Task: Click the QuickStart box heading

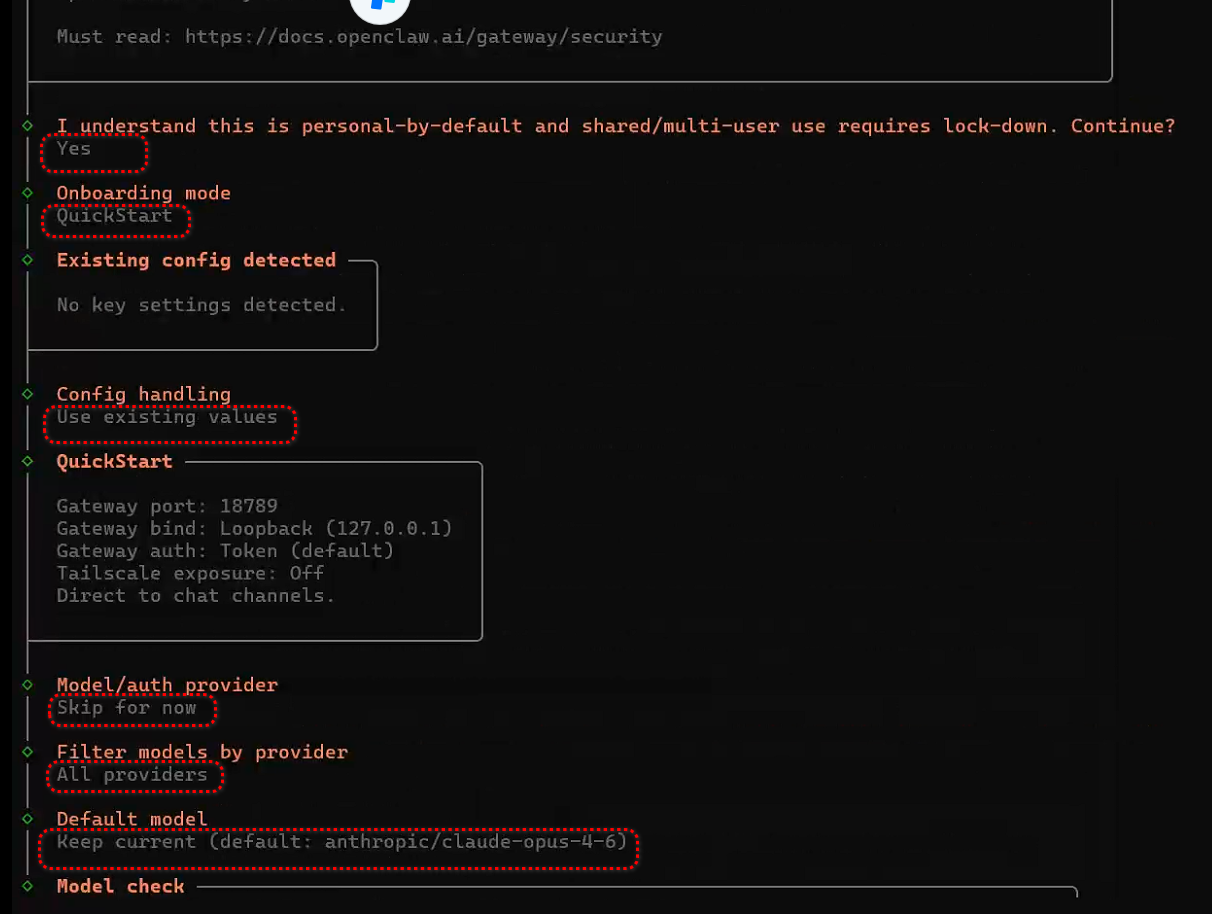Action: pos(114,461)
